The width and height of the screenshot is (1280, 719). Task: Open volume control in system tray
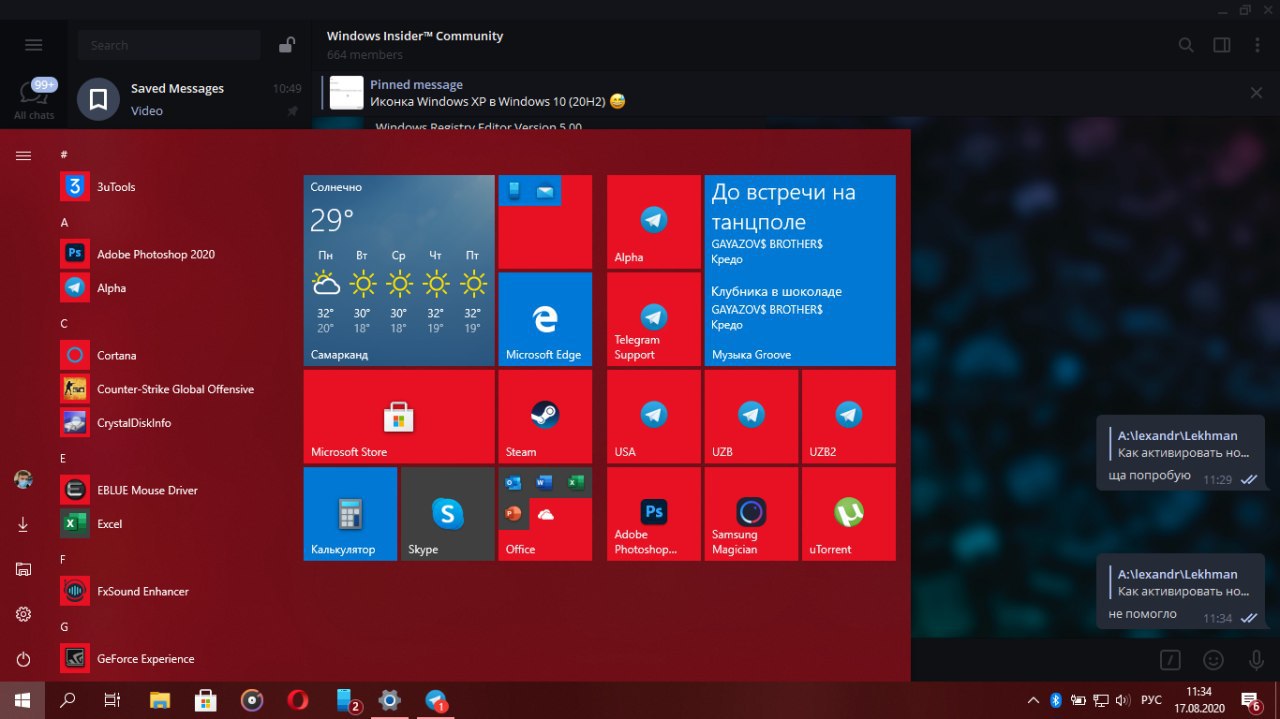[1123, 700]
